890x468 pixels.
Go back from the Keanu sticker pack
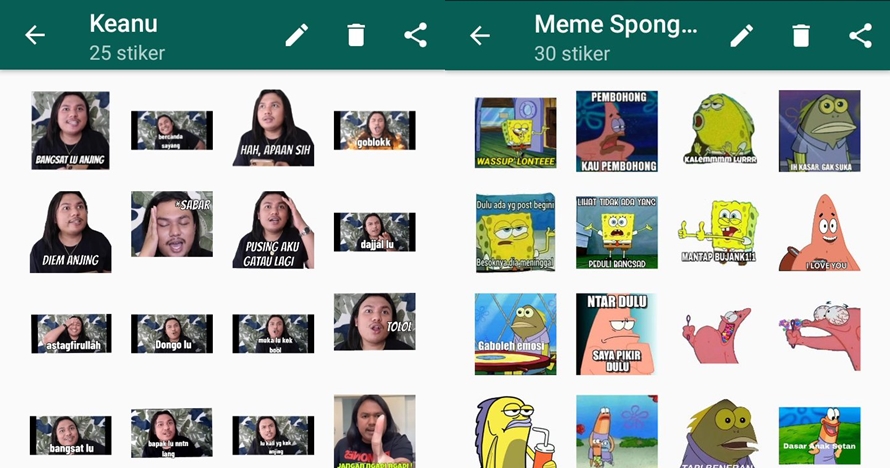point(35,35)
